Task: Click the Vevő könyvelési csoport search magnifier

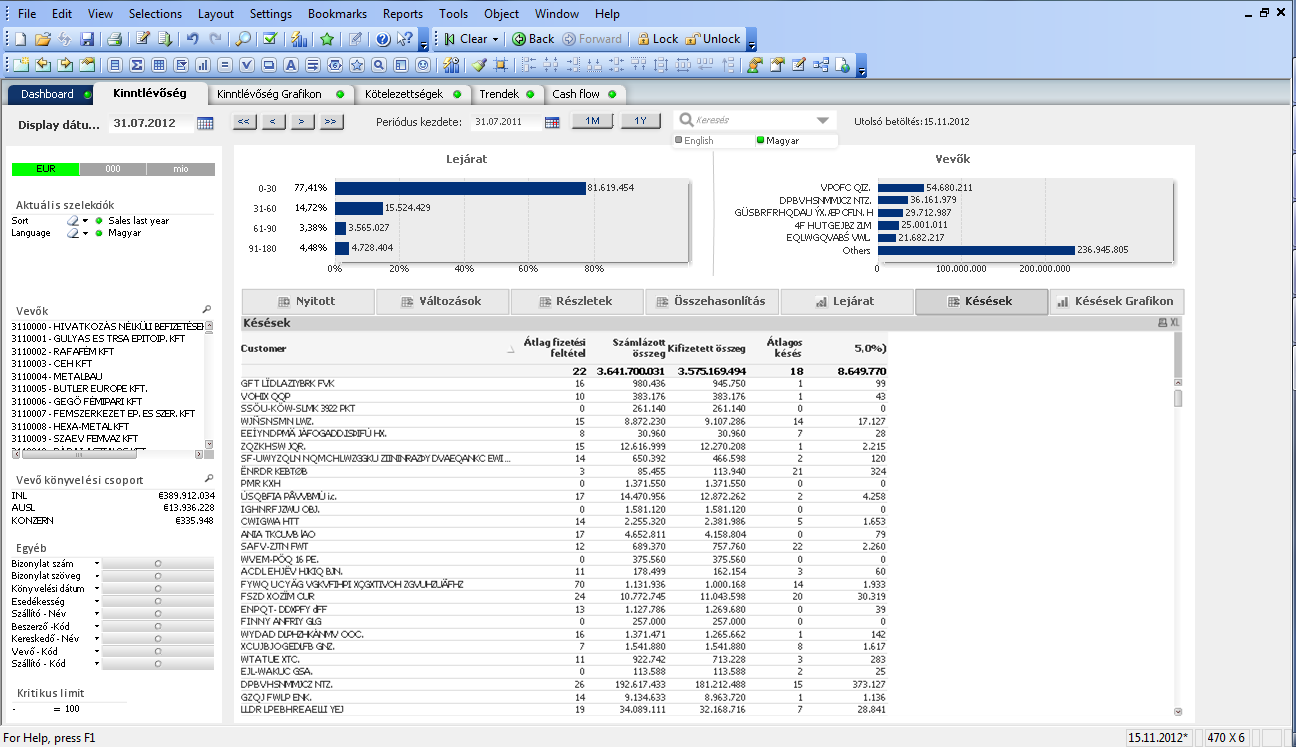Action: pos(207,479)
